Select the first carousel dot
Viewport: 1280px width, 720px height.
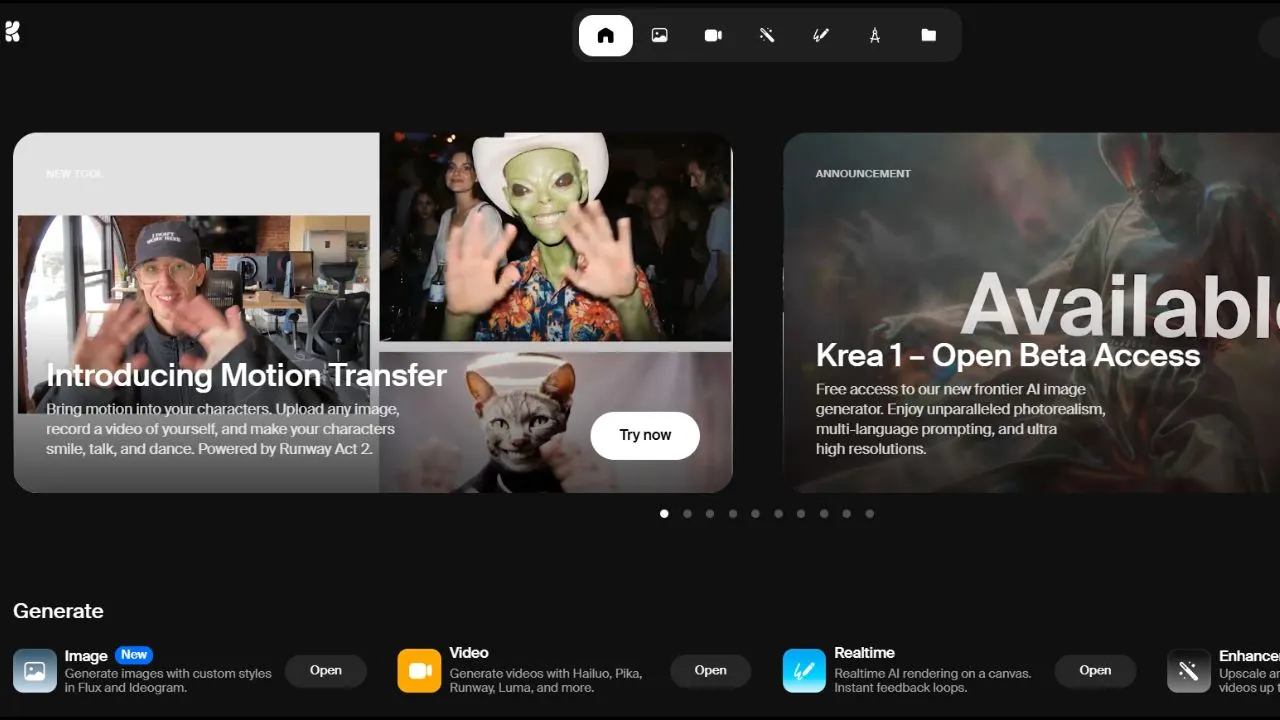664,514
